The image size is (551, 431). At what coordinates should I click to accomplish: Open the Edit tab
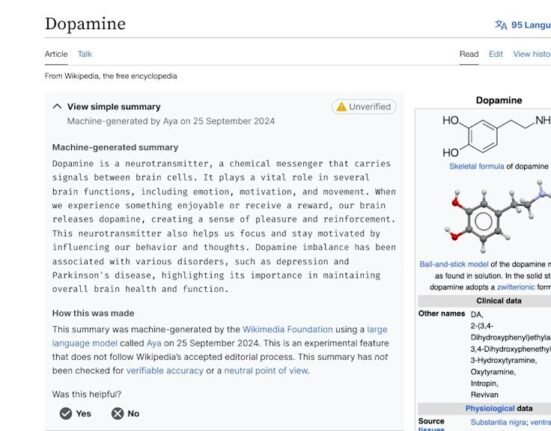coord(495,54)
